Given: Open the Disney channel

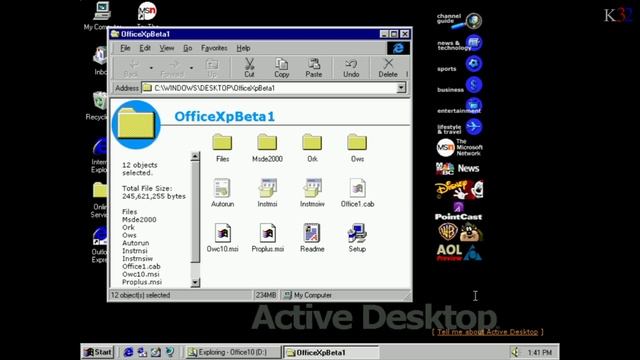Looking at the screenshot, I should tap(459, 190).
